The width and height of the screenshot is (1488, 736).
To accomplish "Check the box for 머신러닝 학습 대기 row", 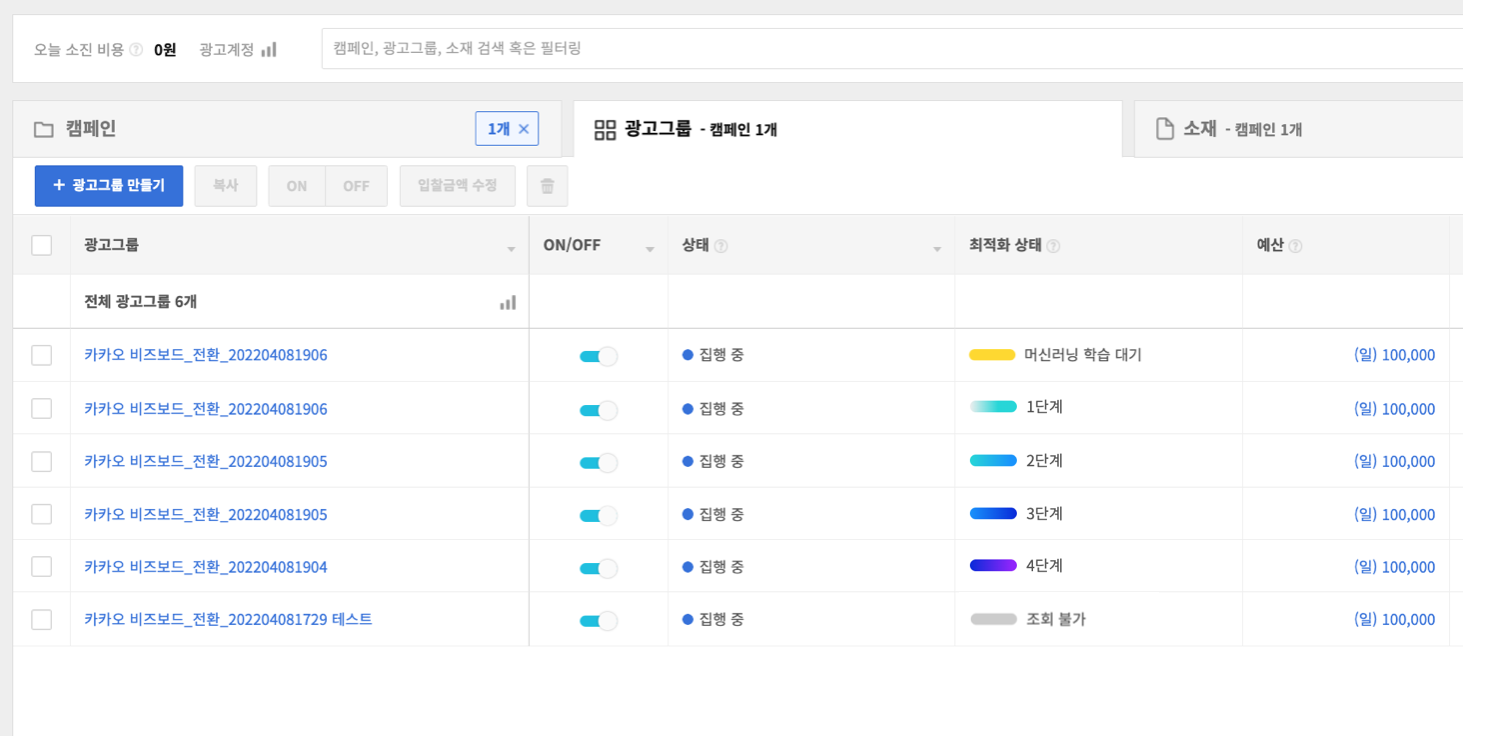I will 41,355.
